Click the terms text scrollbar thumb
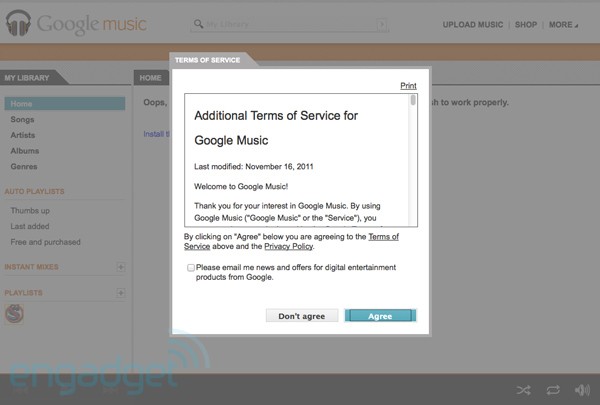This screenshot has width=600, height=405. pos(413,100)
